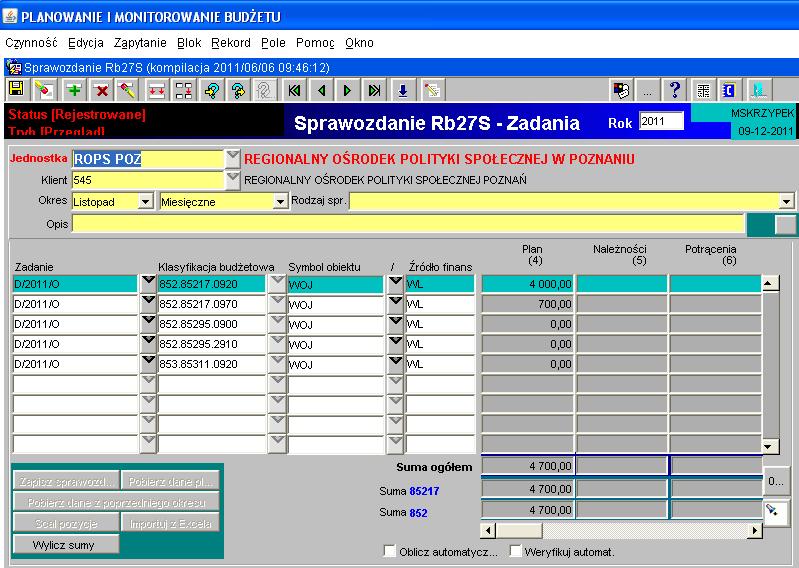Open Zadanie dropdown in 853.85311.0920 row
This screenshot has width=799, height=568.
click(x=148, y=364)
